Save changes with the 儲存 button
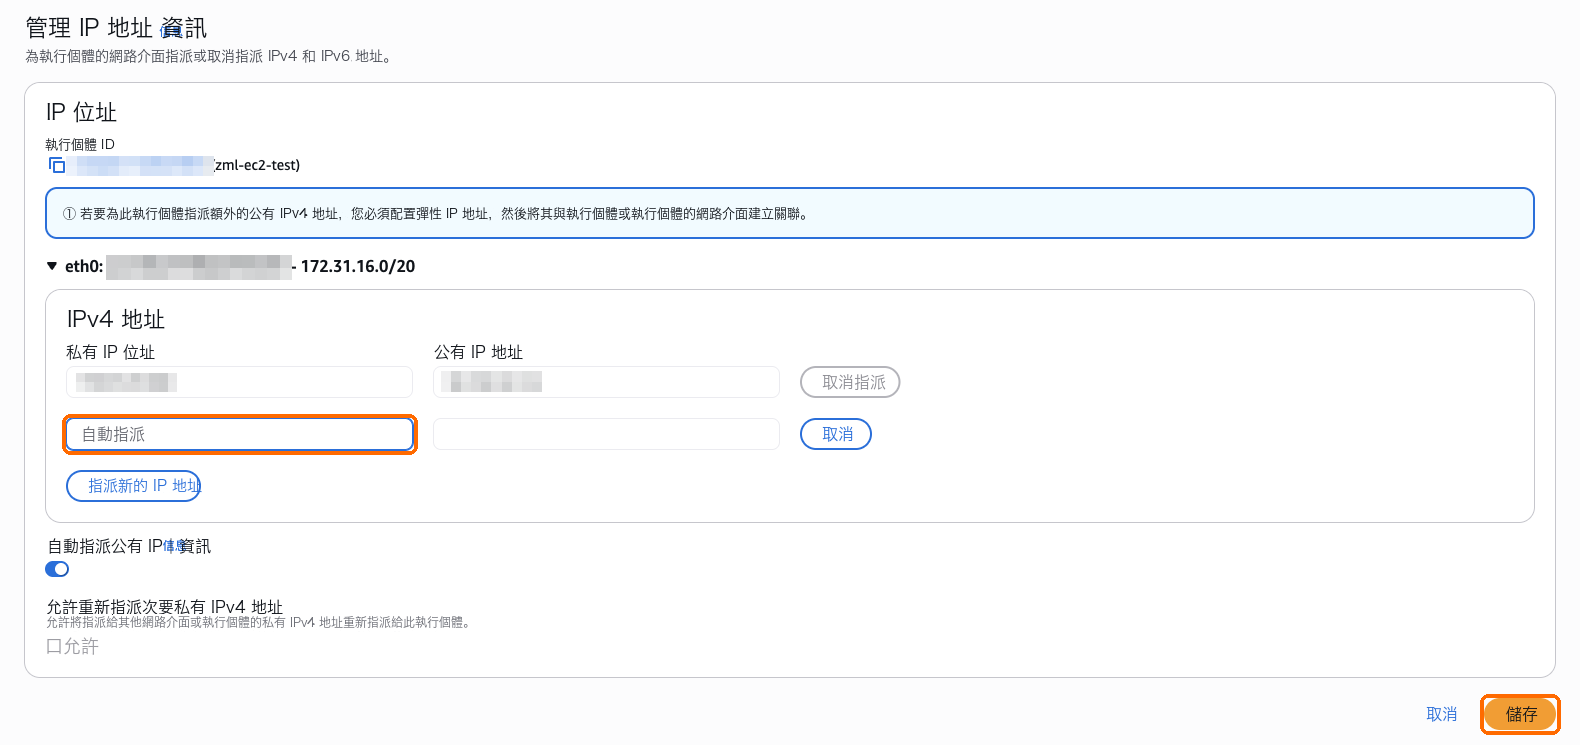This screenshot has height=745, width=1580. (x=1520, y=714)
